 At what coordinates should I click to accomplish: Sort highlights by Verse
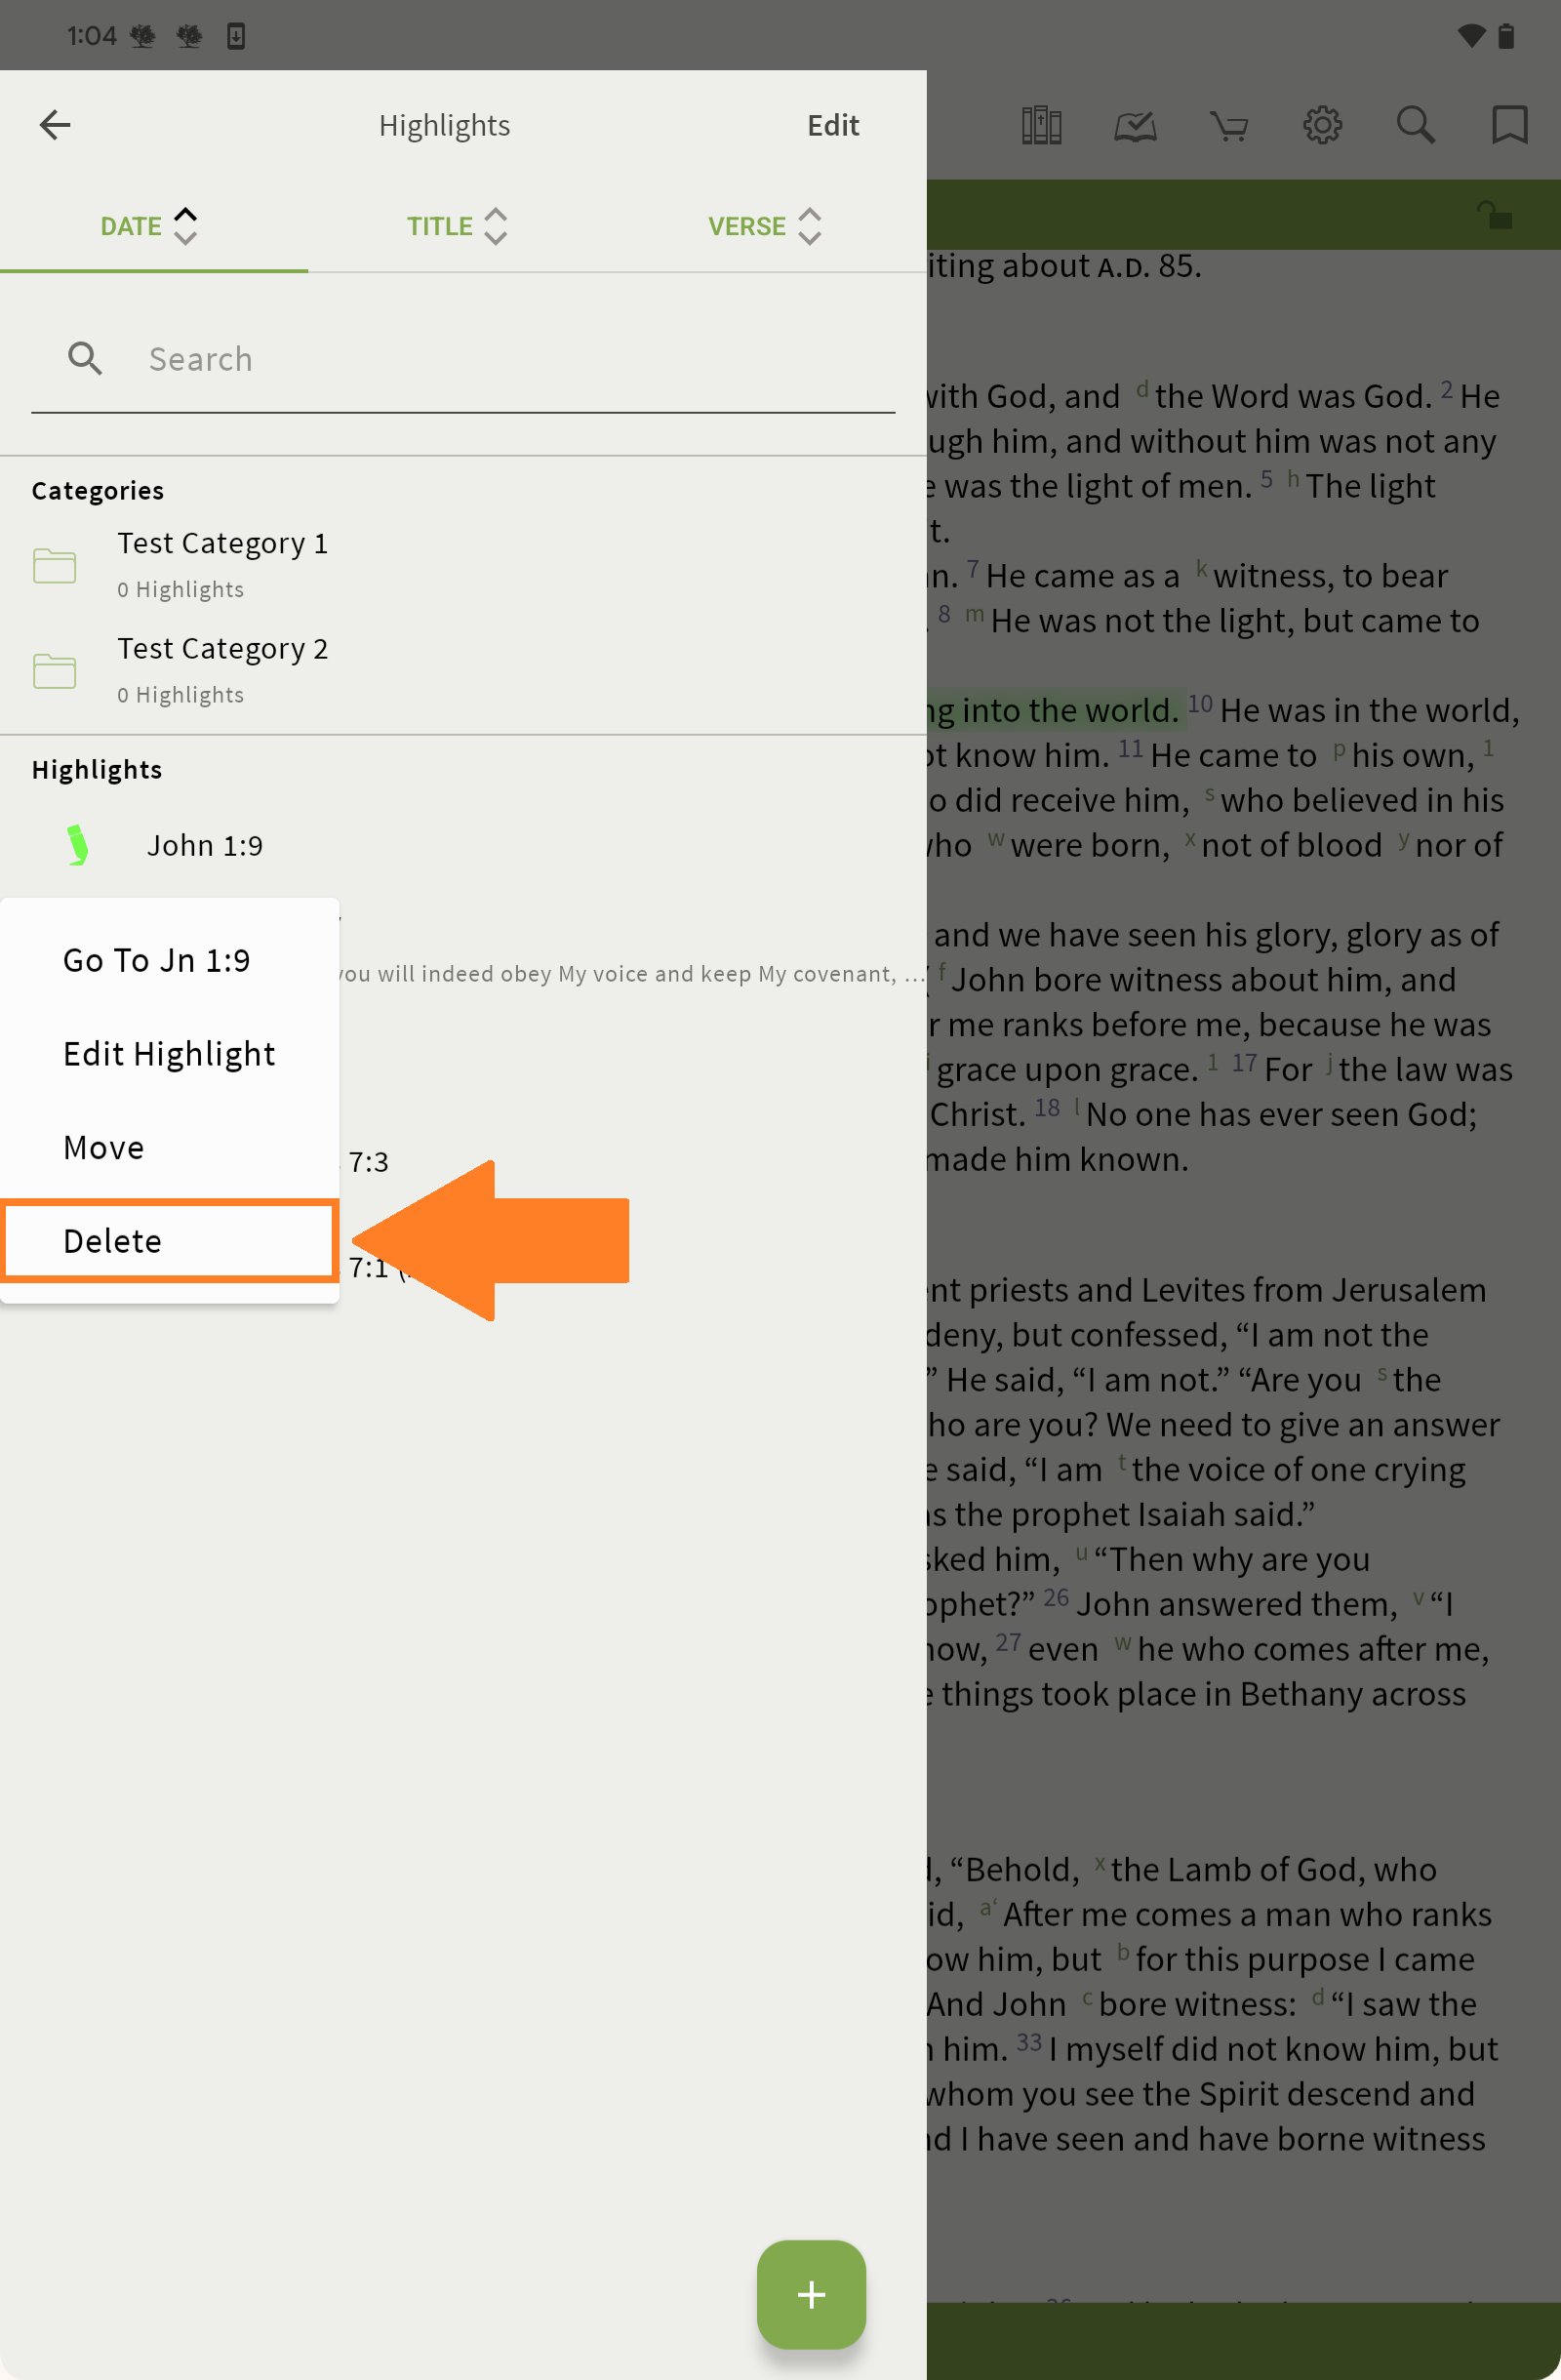tap(765, 227)
